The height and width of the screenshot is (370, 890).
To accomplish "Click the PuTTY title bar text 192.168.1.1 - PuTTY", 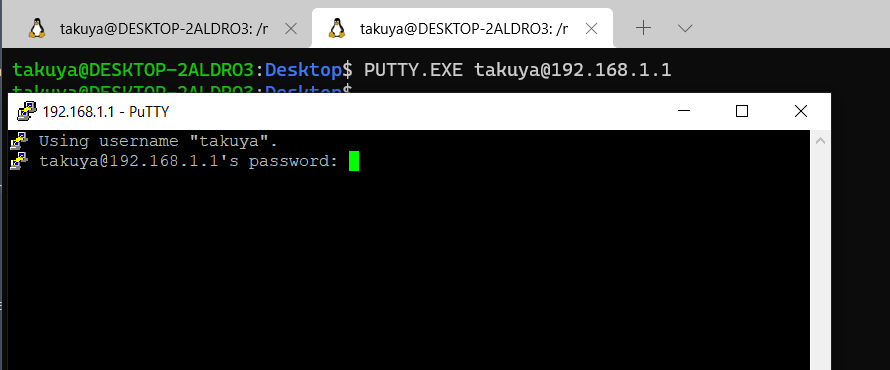I will point(106,112).
